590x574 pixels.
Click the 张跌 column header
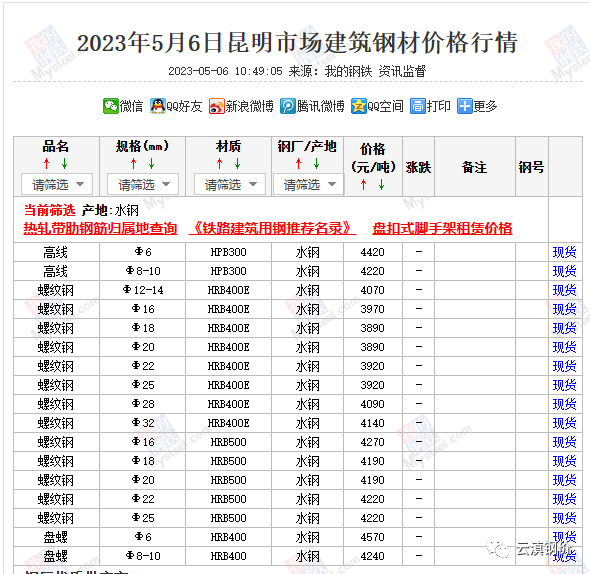point(418,167)
